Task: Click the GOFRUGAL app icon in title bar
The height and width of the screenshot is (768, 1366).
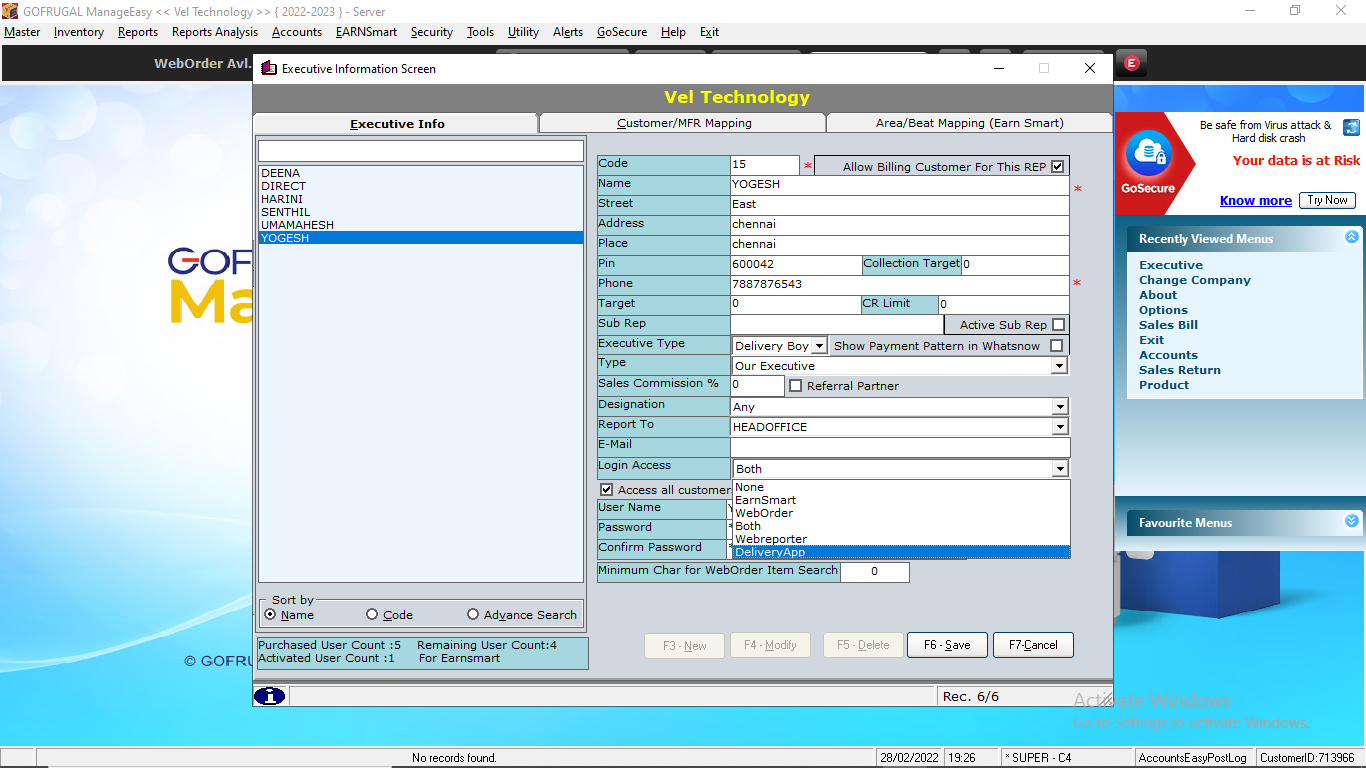Action: (11, 11)
